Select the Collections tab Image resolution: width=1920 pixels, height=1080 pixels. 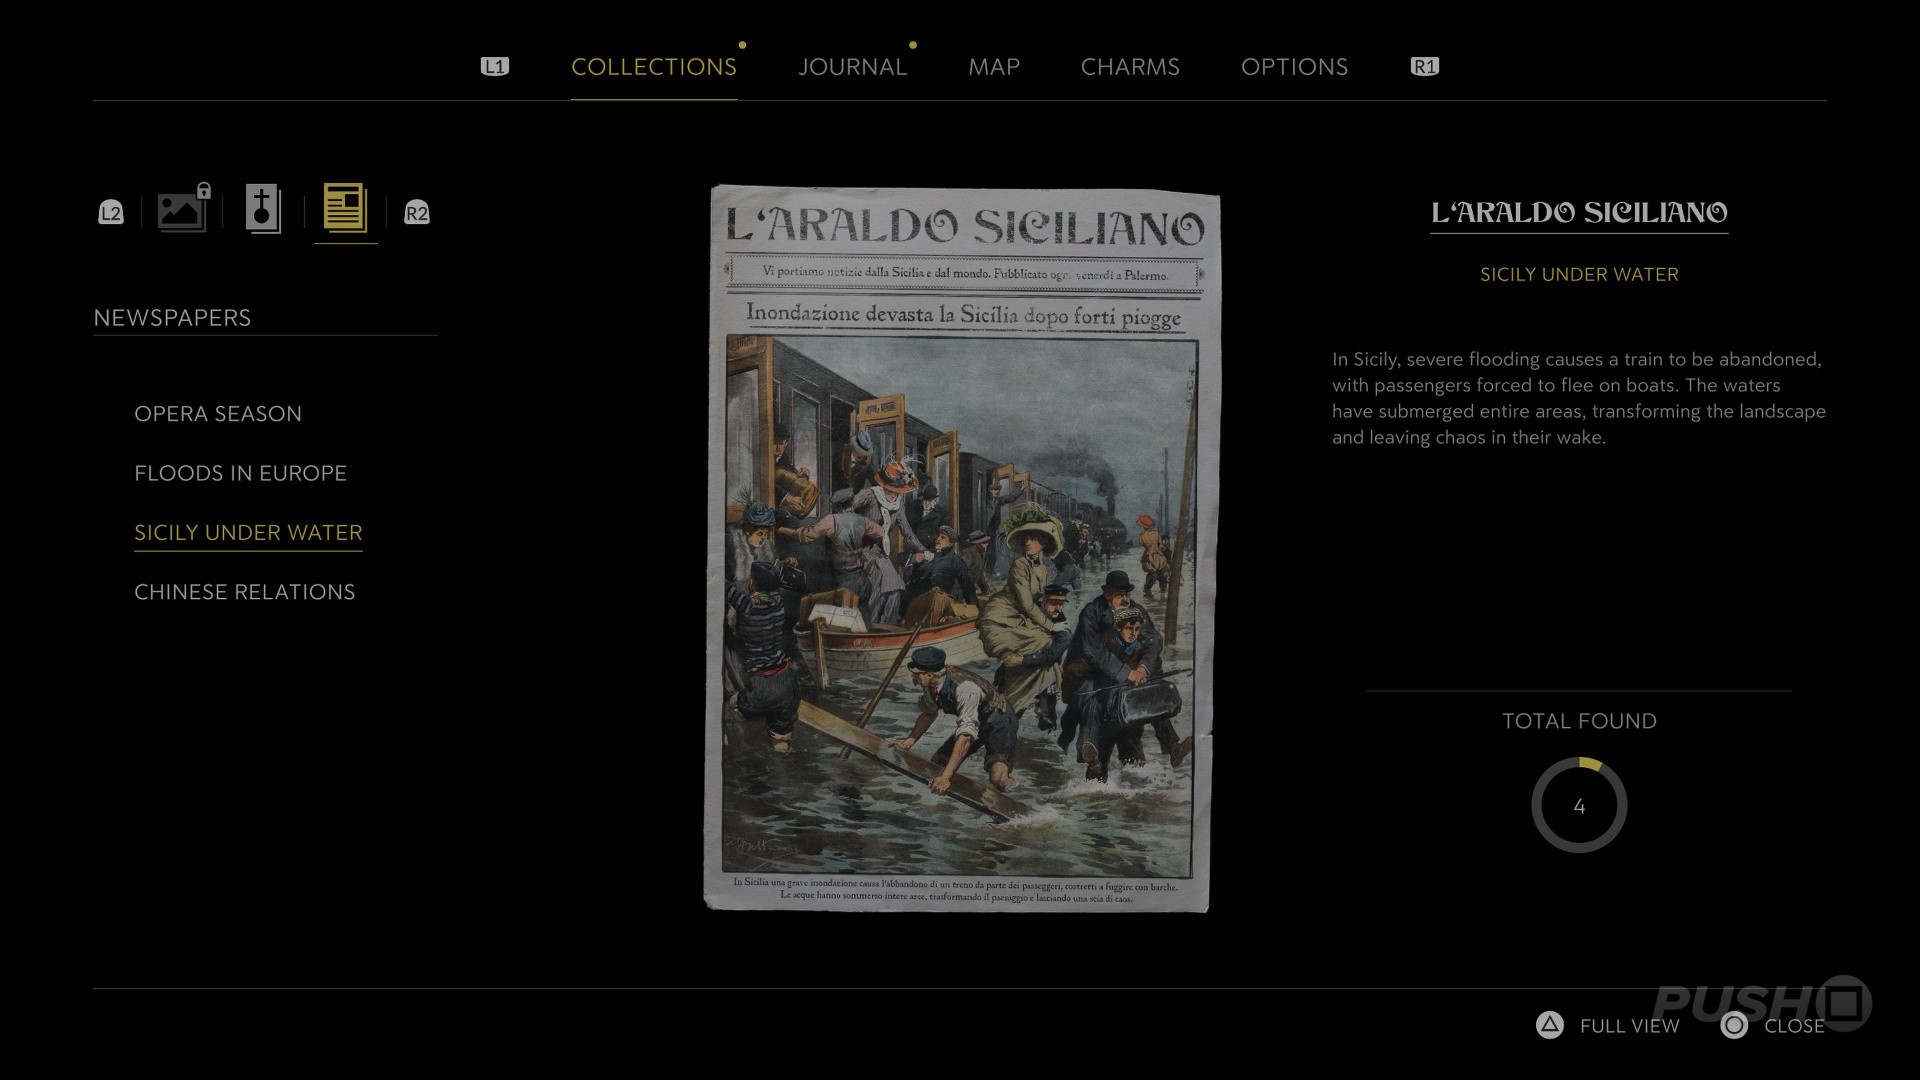(x=654, y=67)
